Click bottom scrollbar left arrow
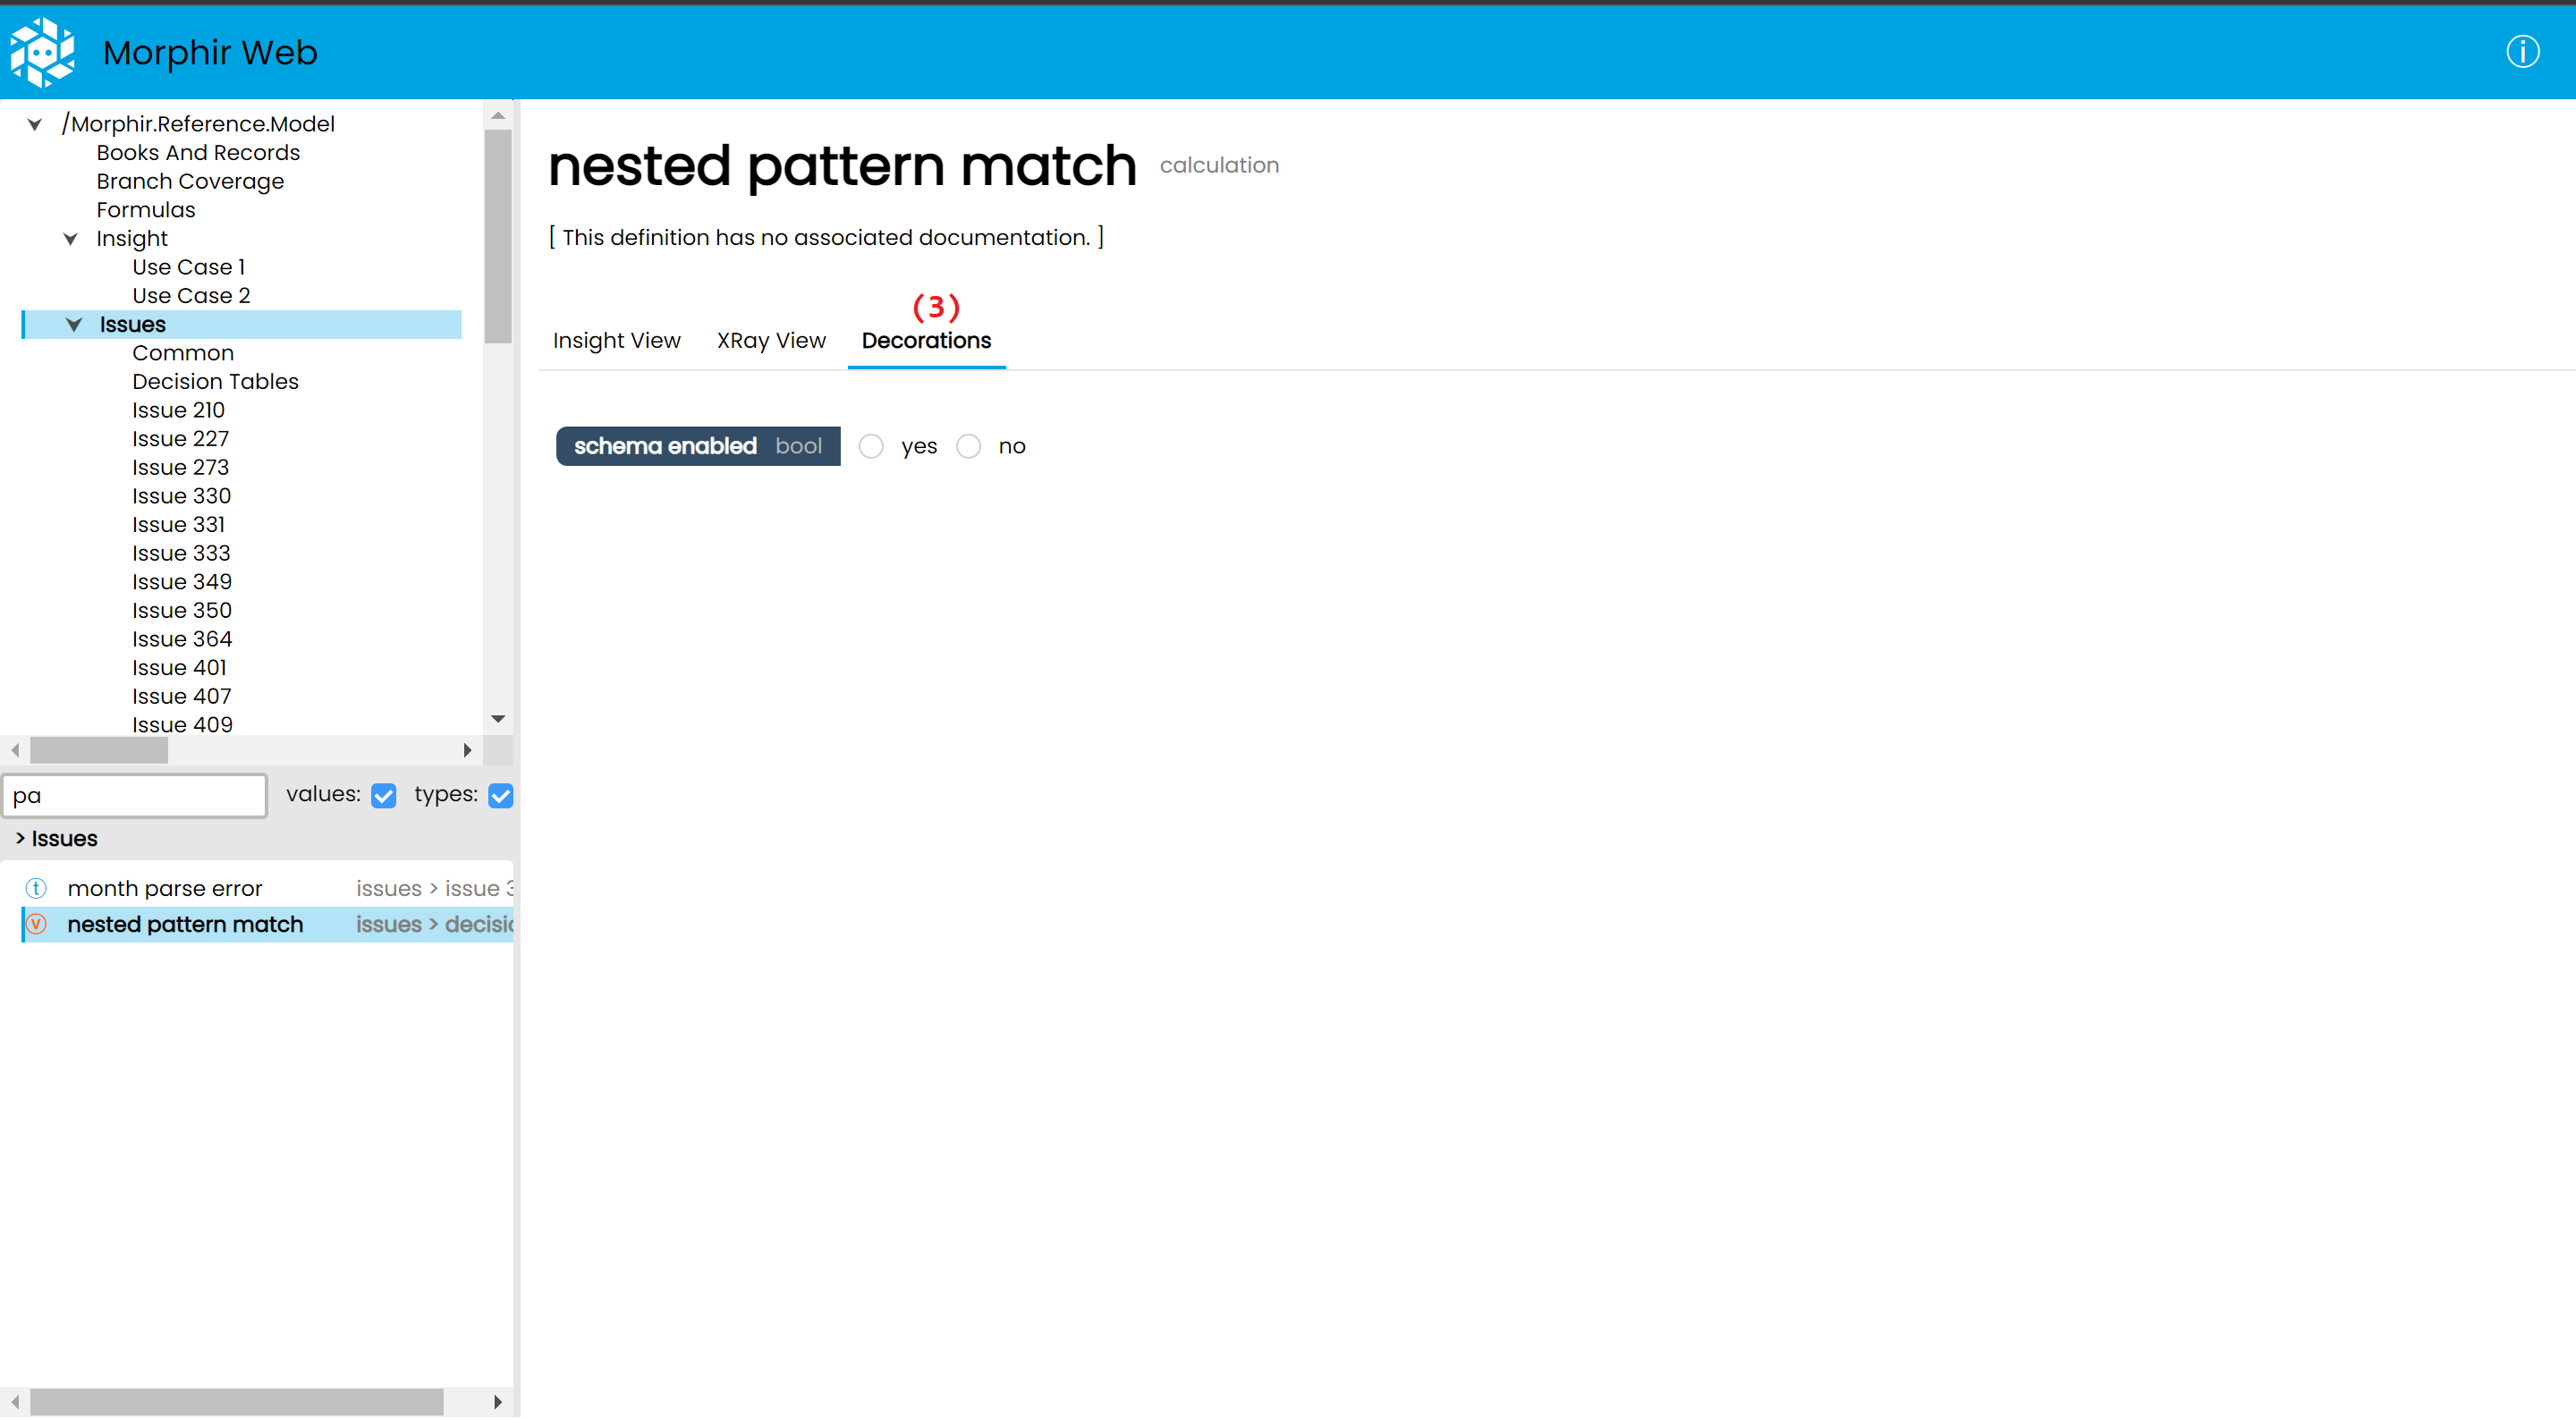The height and width of the screenshot is (1420, 2576). click(x=15, y=1403)
